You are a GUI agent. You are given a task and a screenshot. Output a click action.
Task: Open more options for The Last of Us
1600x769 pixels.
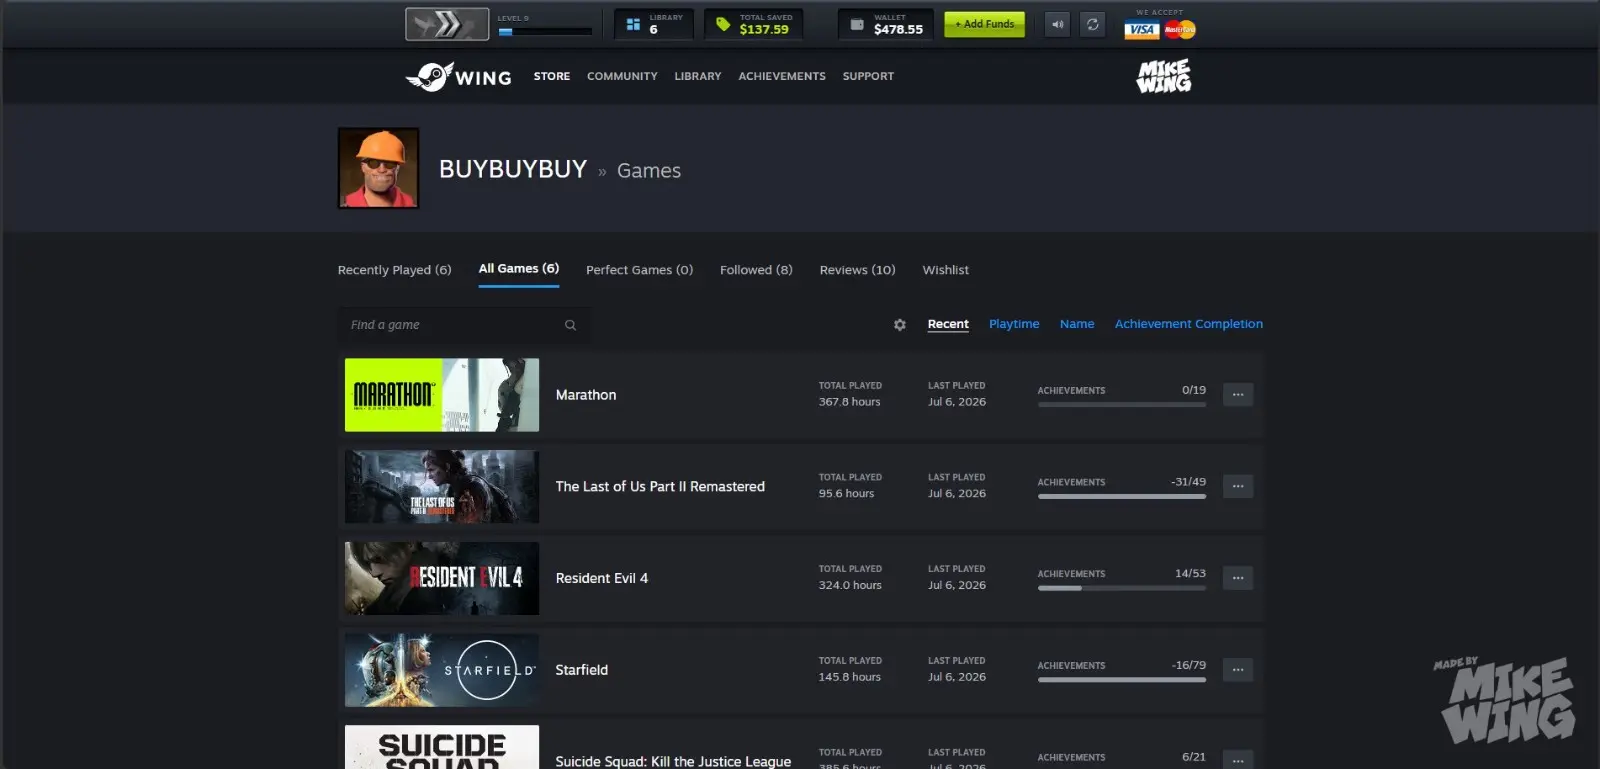[1238, 487]
